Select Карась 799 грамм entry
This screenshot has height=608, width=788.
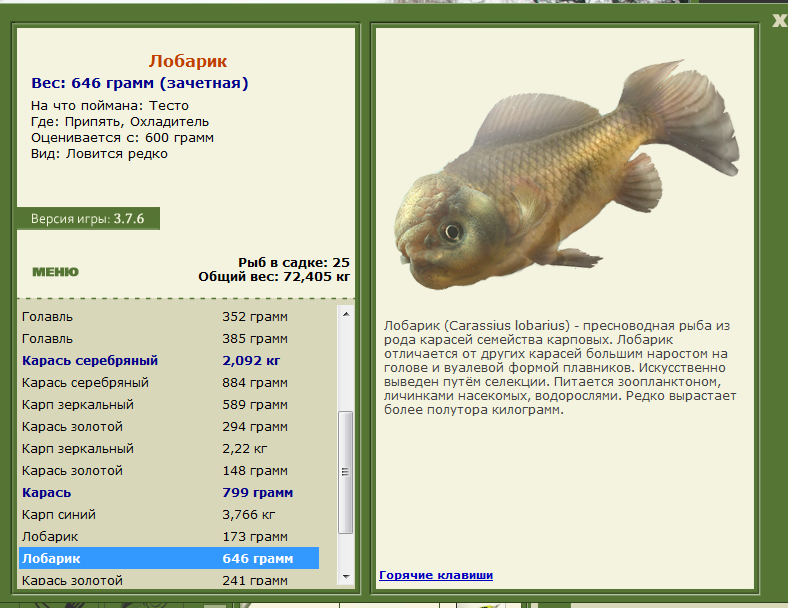point(169,492)
